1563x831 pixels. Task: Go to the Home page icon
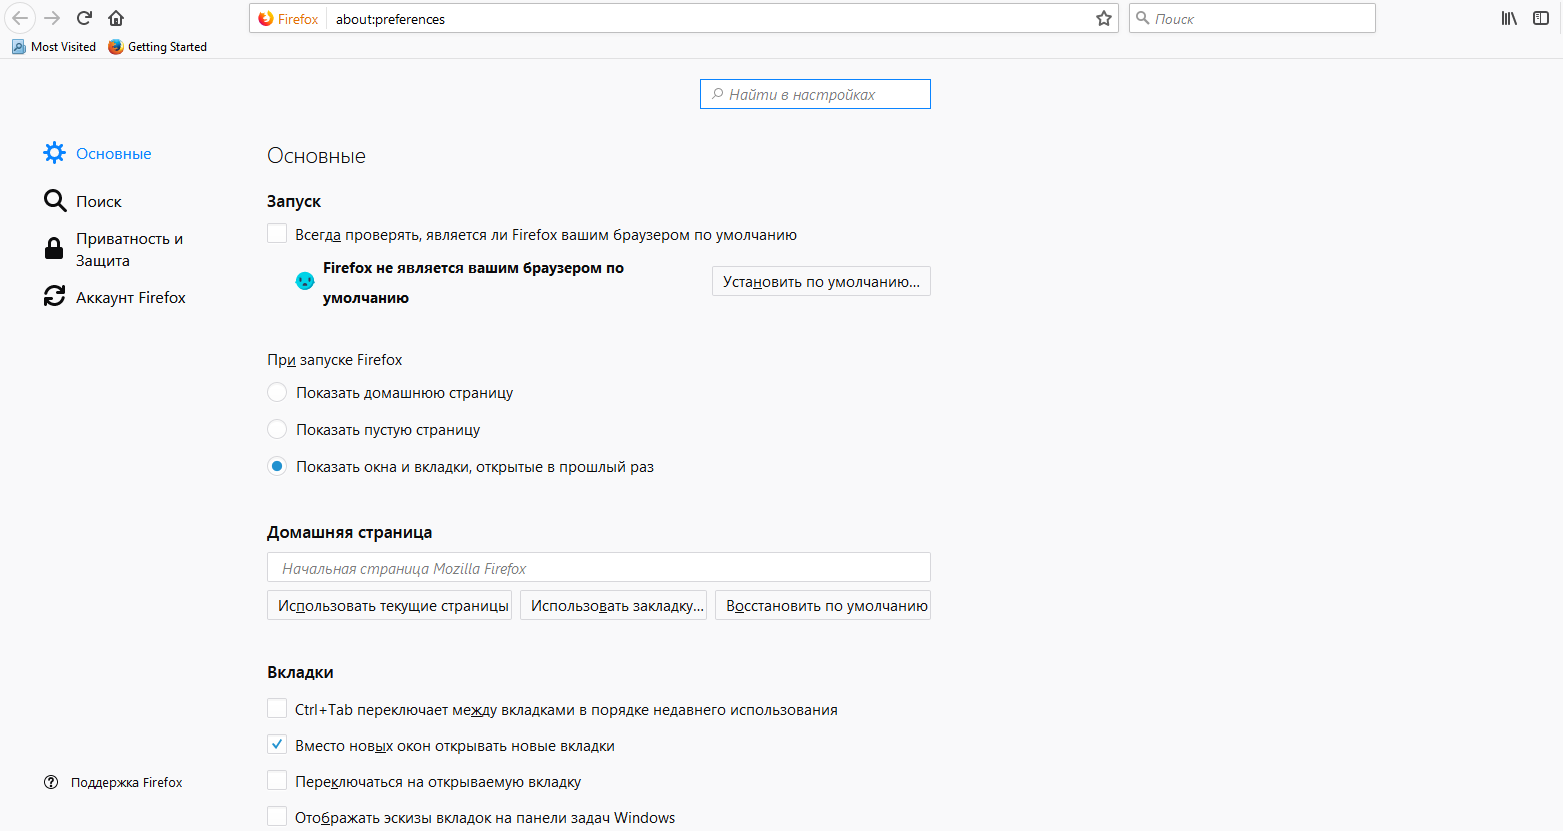coord(116,18)
